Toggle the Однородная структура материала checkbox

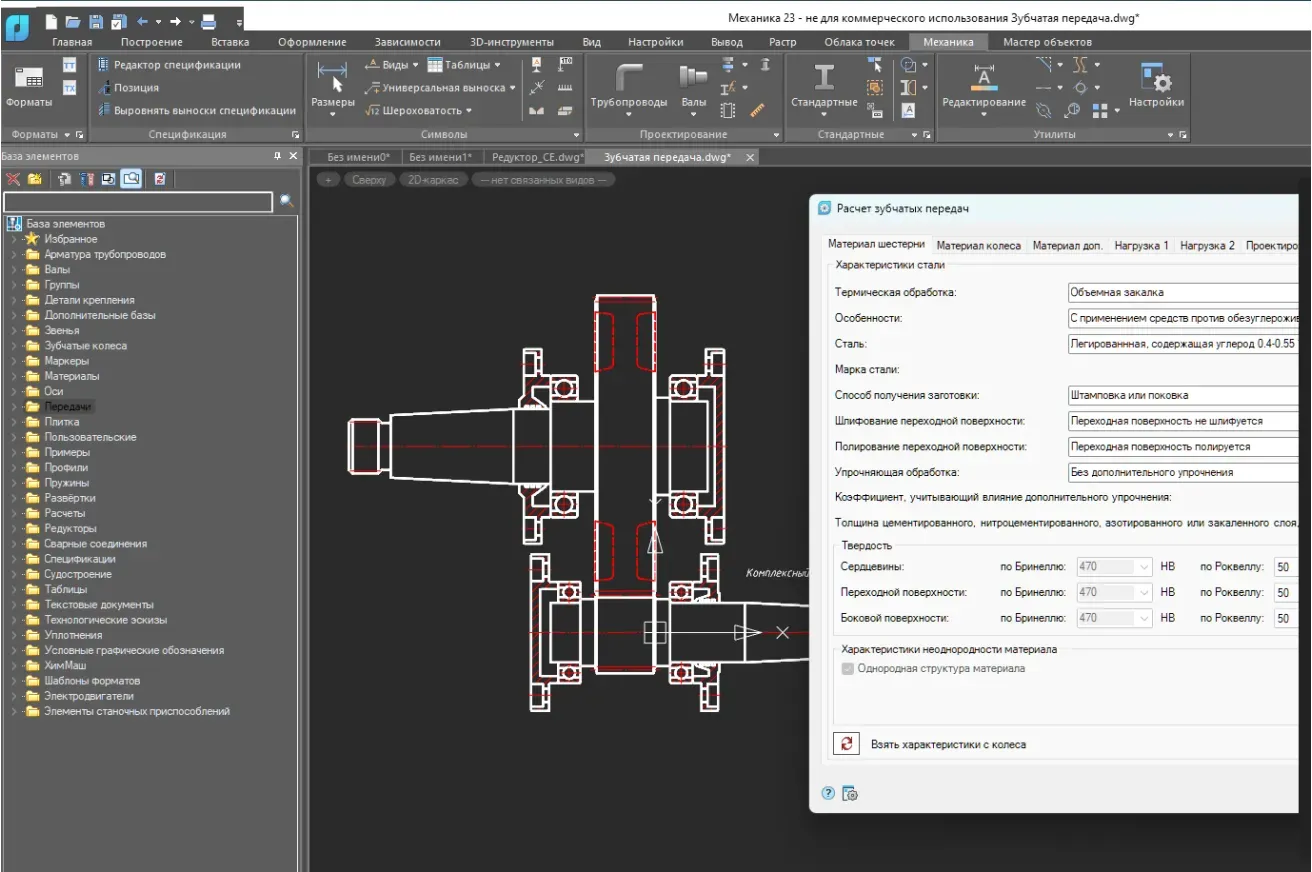848,669
